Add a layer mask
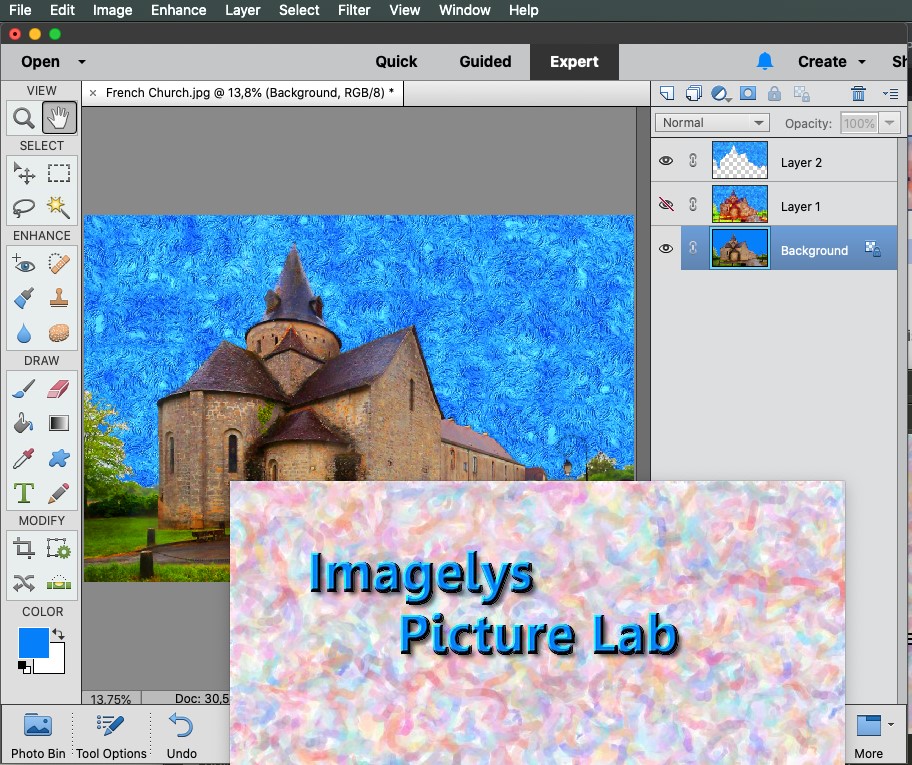This screenshot has height=765, width=912. click(x=748, y=93)
